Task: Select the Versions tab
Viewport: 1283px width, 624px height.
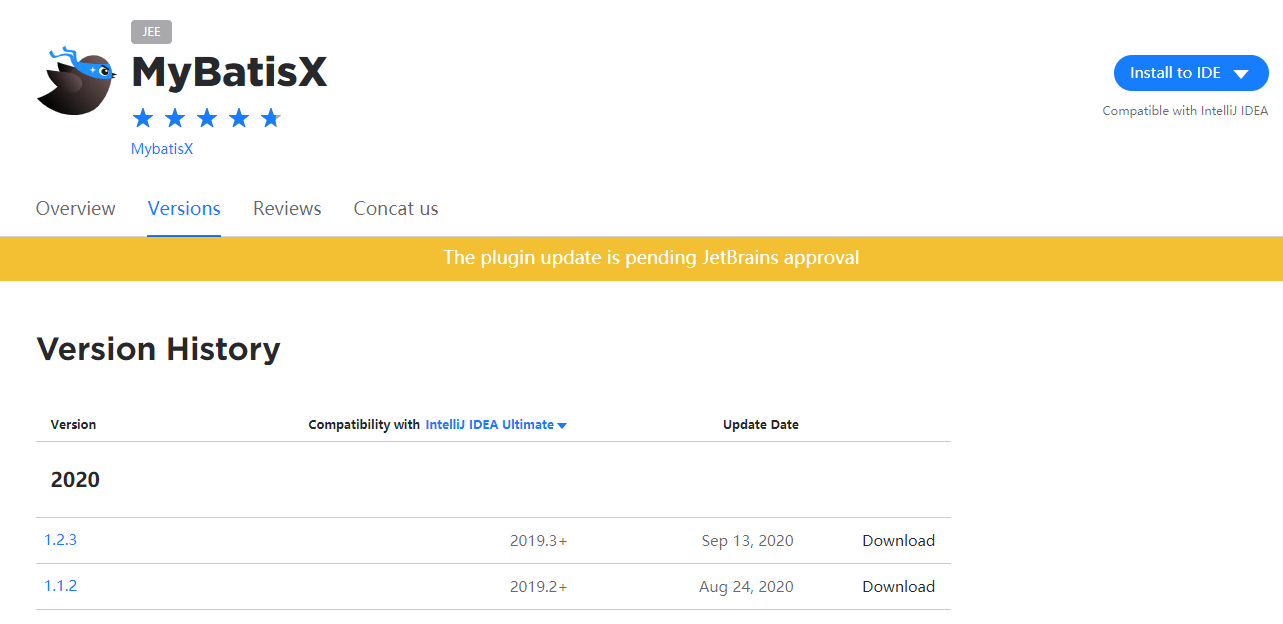Action: tap(184, 209)
